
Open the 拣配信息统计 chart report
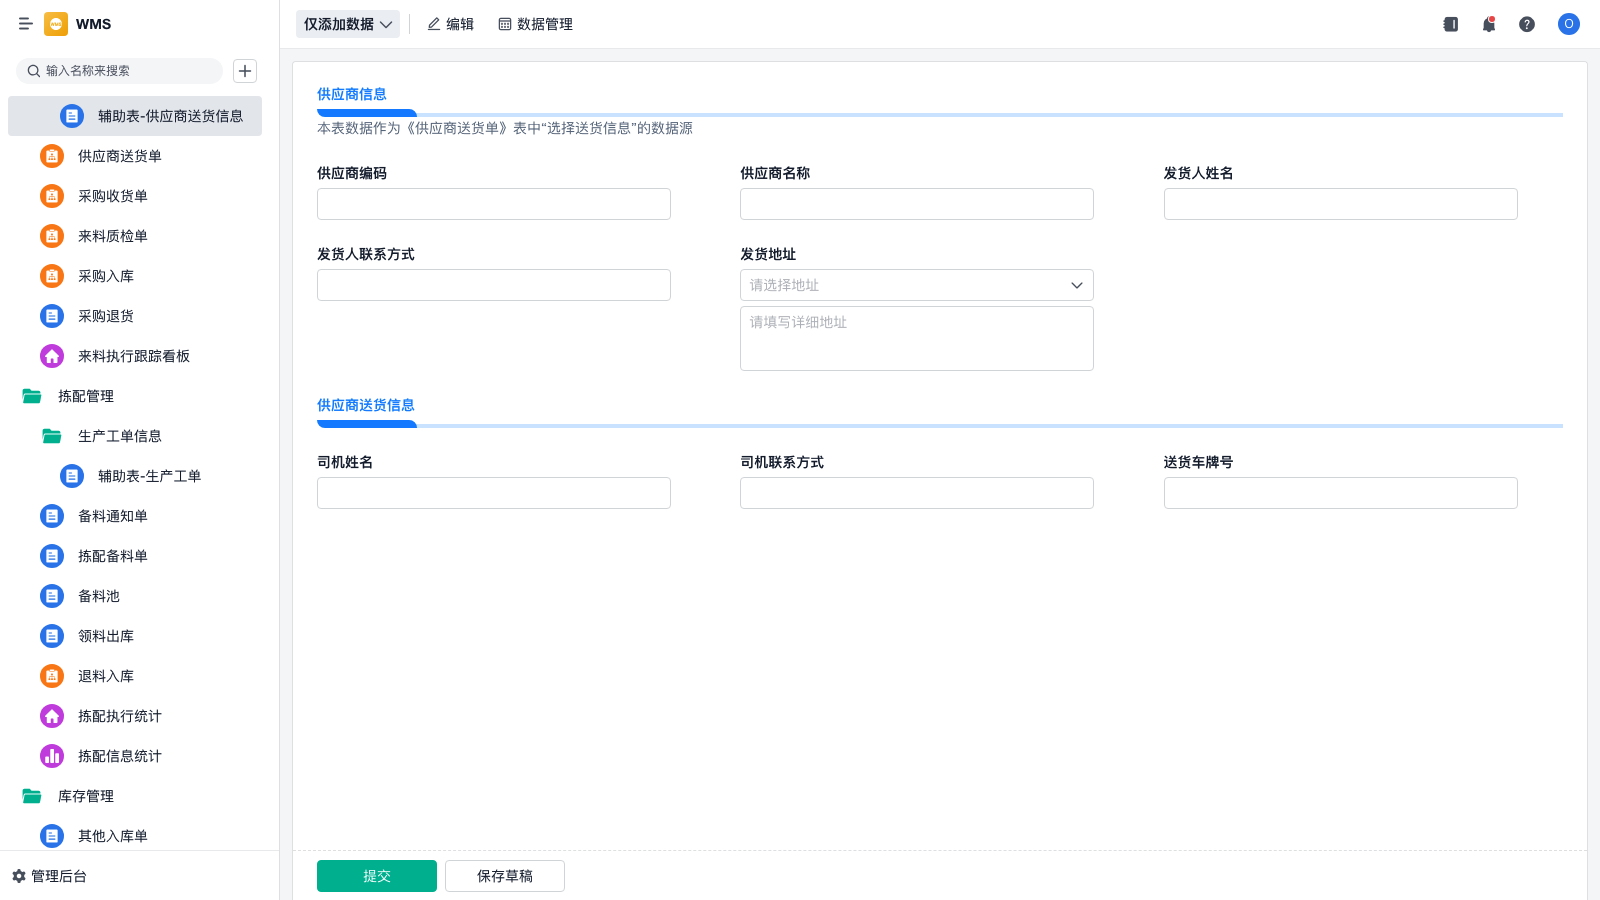click(119, 756)
